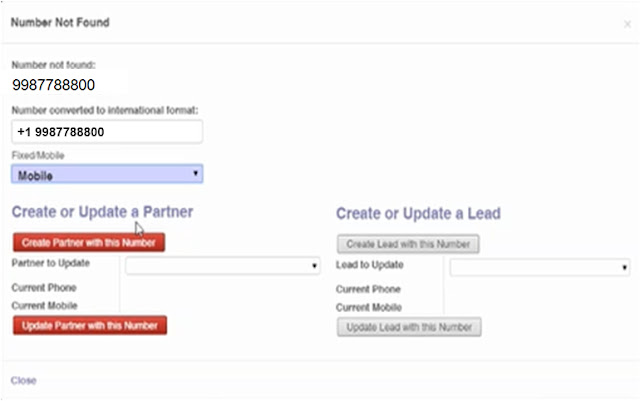Click Current Mobile label under Lead section
The height and width of the screenshot is (401, 640).
369,307
